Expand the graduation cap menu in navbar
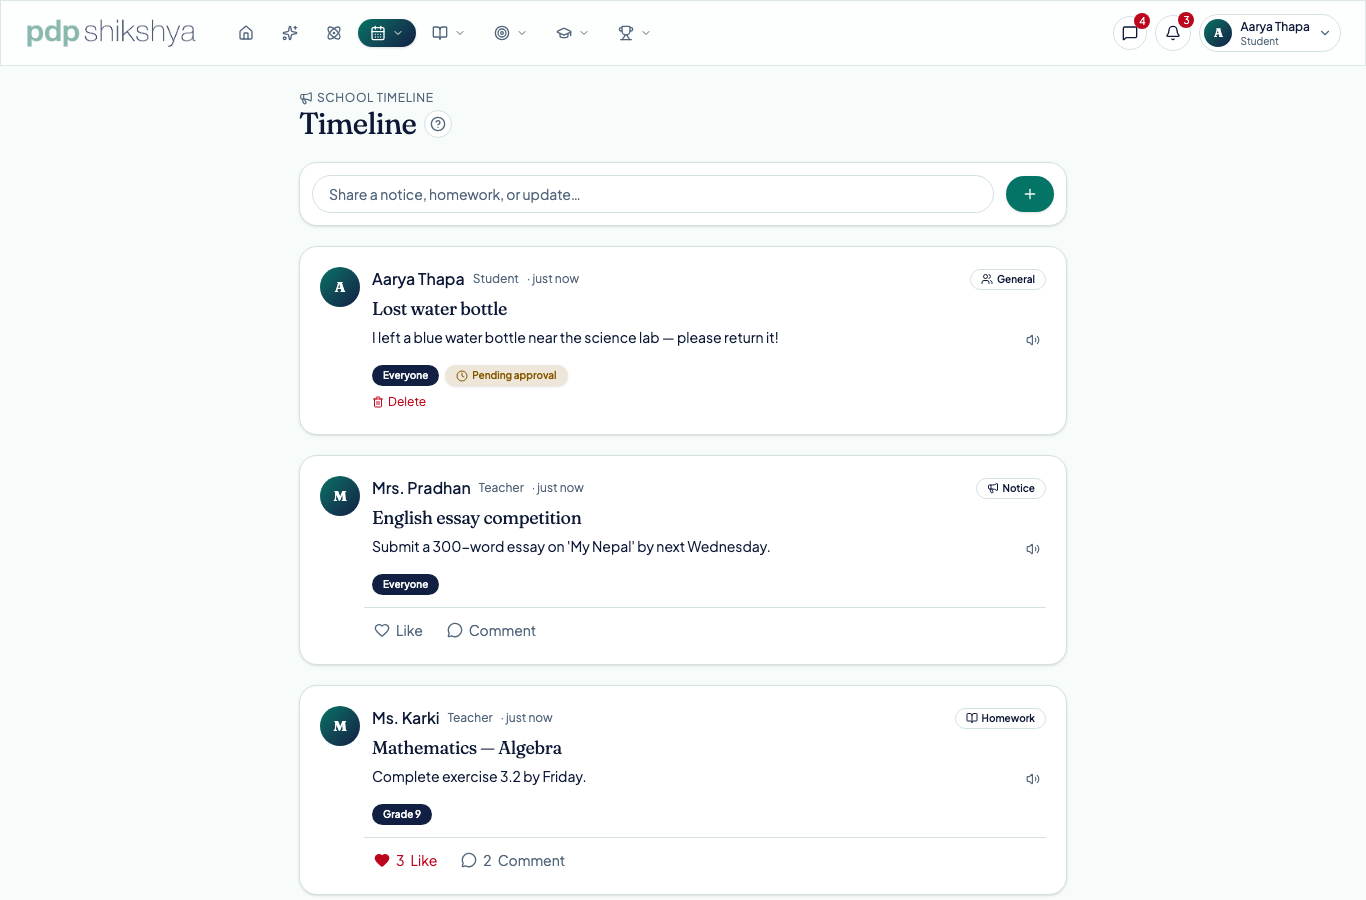The width and height of the screenshot is (1366, 900). pos(572,33)
